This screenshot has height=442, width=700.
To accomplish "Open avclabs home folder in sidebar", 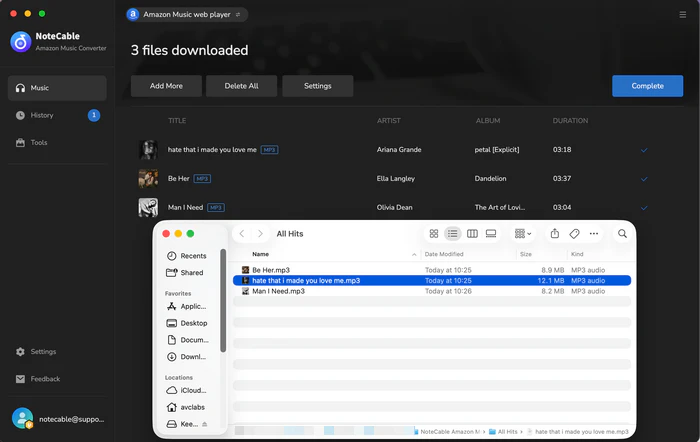I will pyautogui.click(x=187, y=407).
